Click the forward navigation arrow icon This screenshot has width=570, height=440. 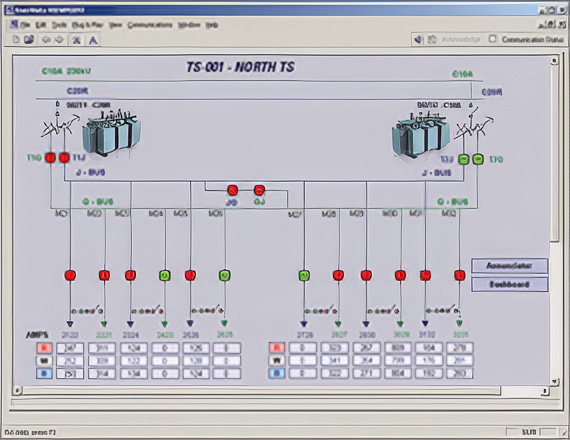coord(59,40)
